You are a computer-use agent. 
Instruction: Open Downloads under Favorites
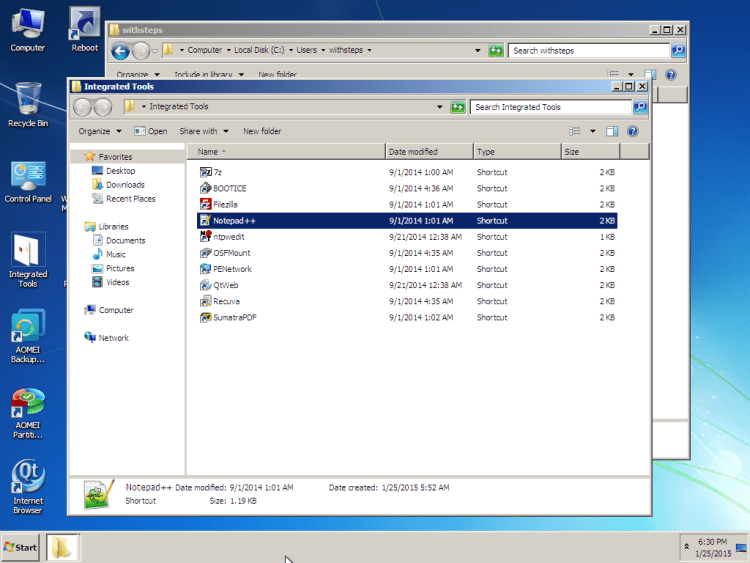(x=125, y=185)
